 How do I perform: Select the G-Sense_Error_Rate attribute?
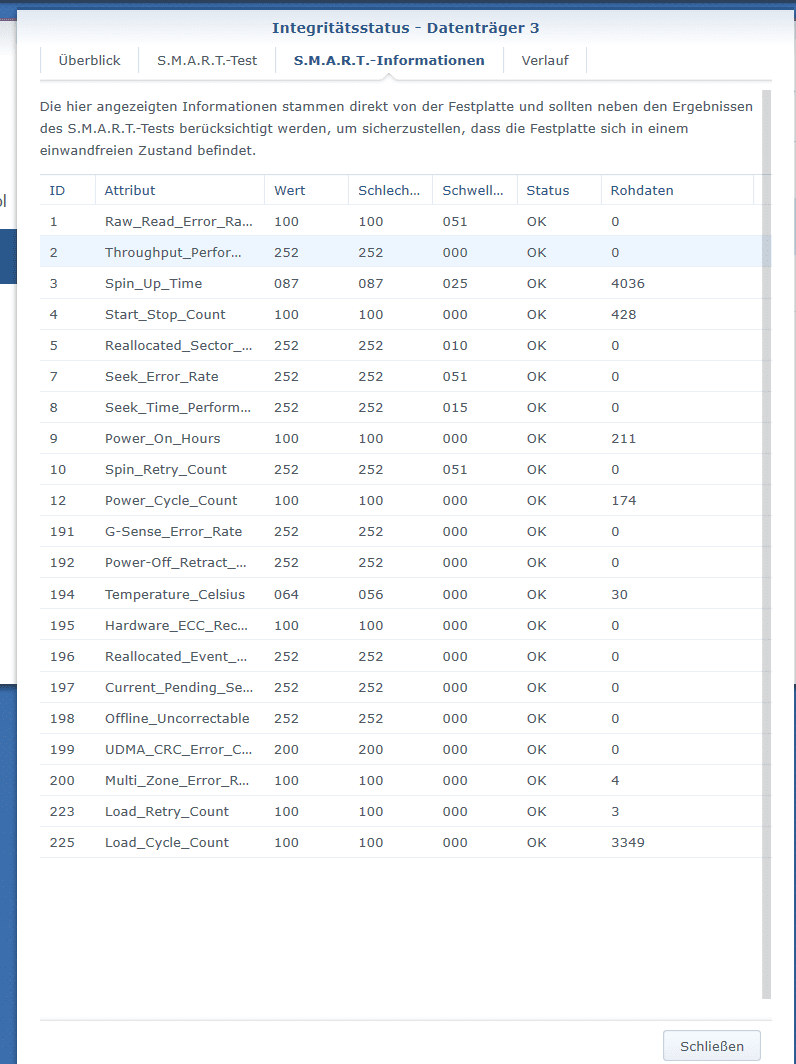[x=173, y=532]
